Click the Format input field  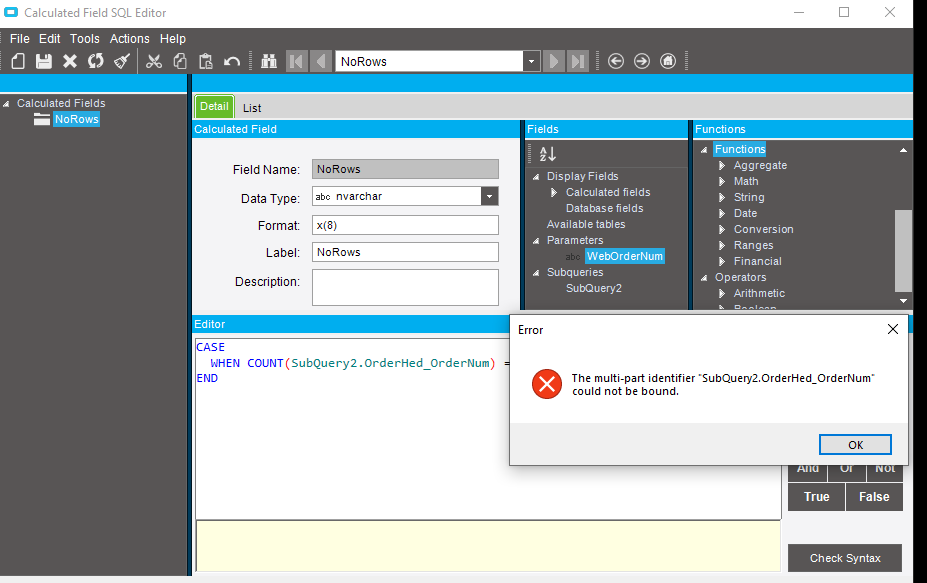click(405, 225)
